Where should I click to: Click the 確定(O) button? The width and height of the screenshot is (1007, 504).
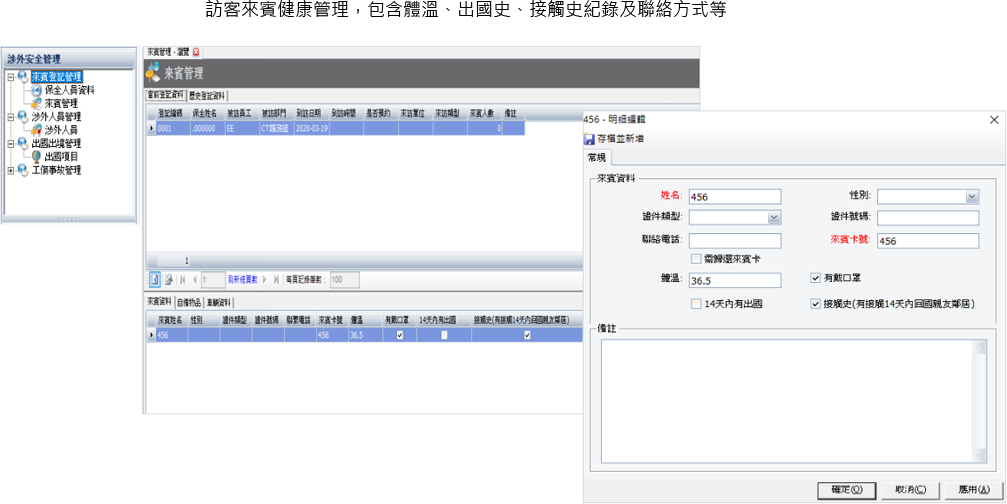846,490
